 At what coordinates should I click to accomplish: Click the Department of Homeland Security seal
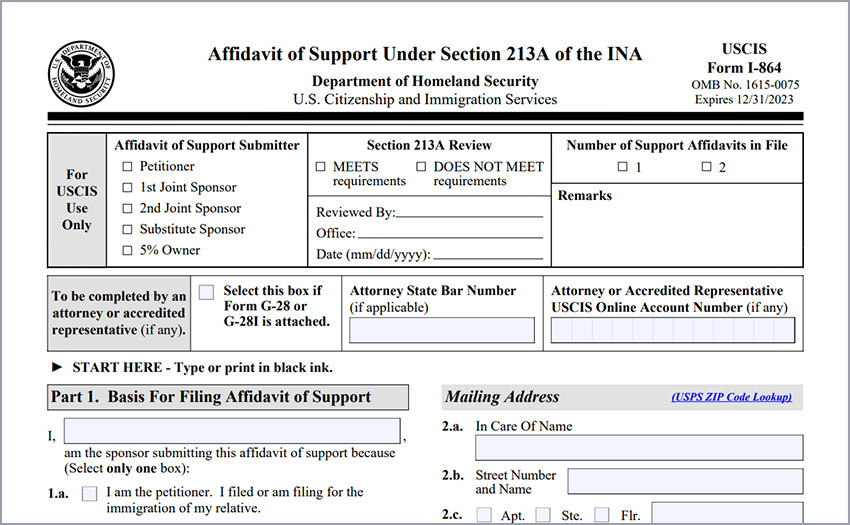tap(81, 73)
